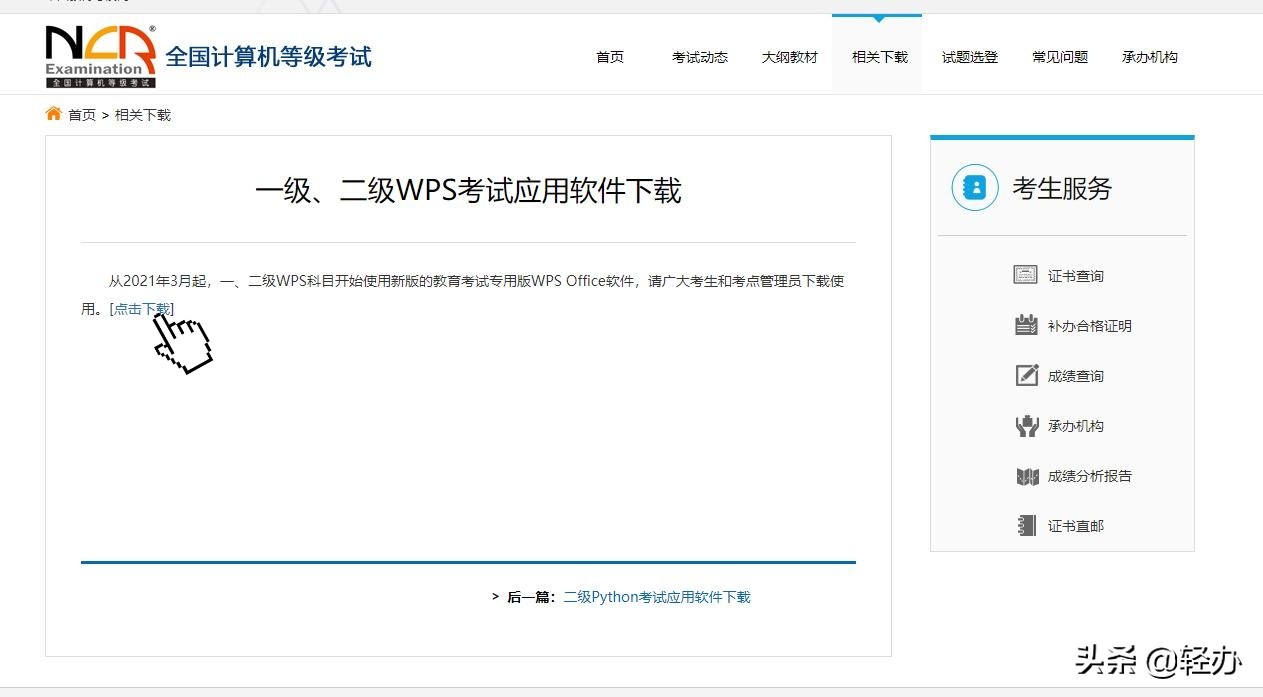Click 相关下载 in the breadcrumb
The height and width of the screenshot is (697, 1263).
143,115
